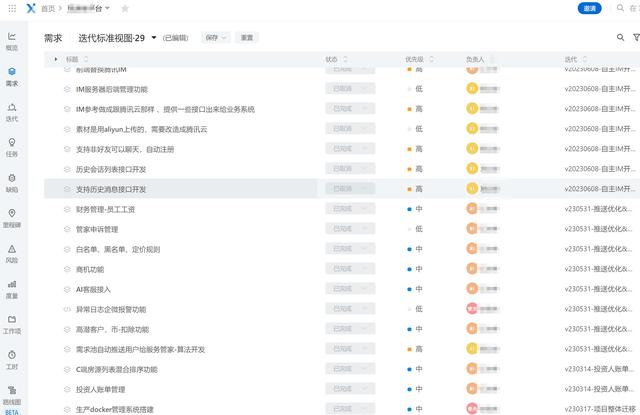The height and width of the screenshot is (415, 640).
Task: Open status dropdown for 管家申诉管理
Action: (350, 229)
